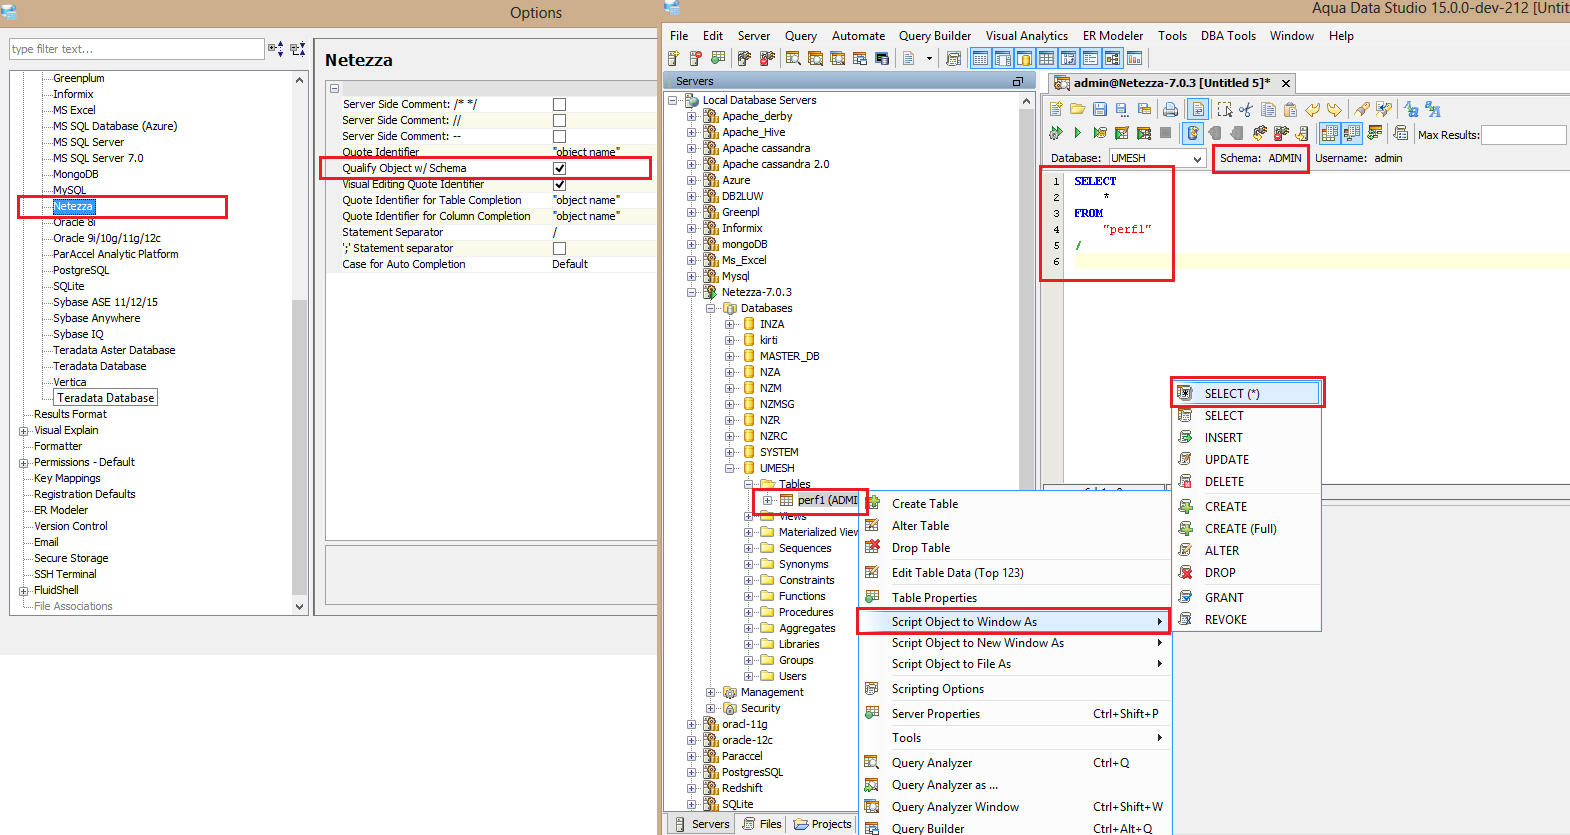
Task: Uncheck Qualify Object w/ Schema checkbox
Action: coord(559,168)
